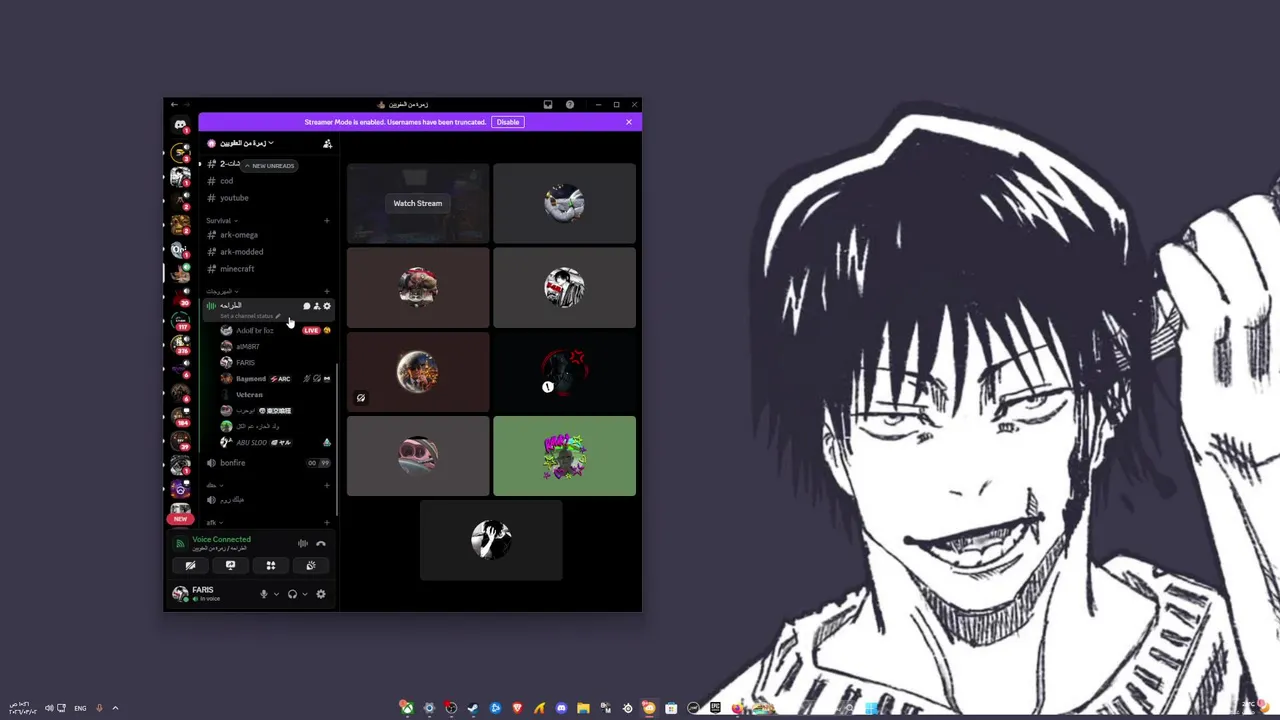Edit channel status pencil icon
Image resolution: width=1280 pixels, height=720 pixels.
(x=278, y=316)
